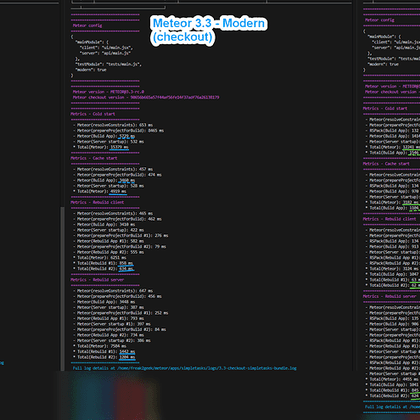Click 'Meteor(prepareProjectForBuild #2): 79 ms' line
The width and height of the screenshot is (420, 420).
click(120, 247)
